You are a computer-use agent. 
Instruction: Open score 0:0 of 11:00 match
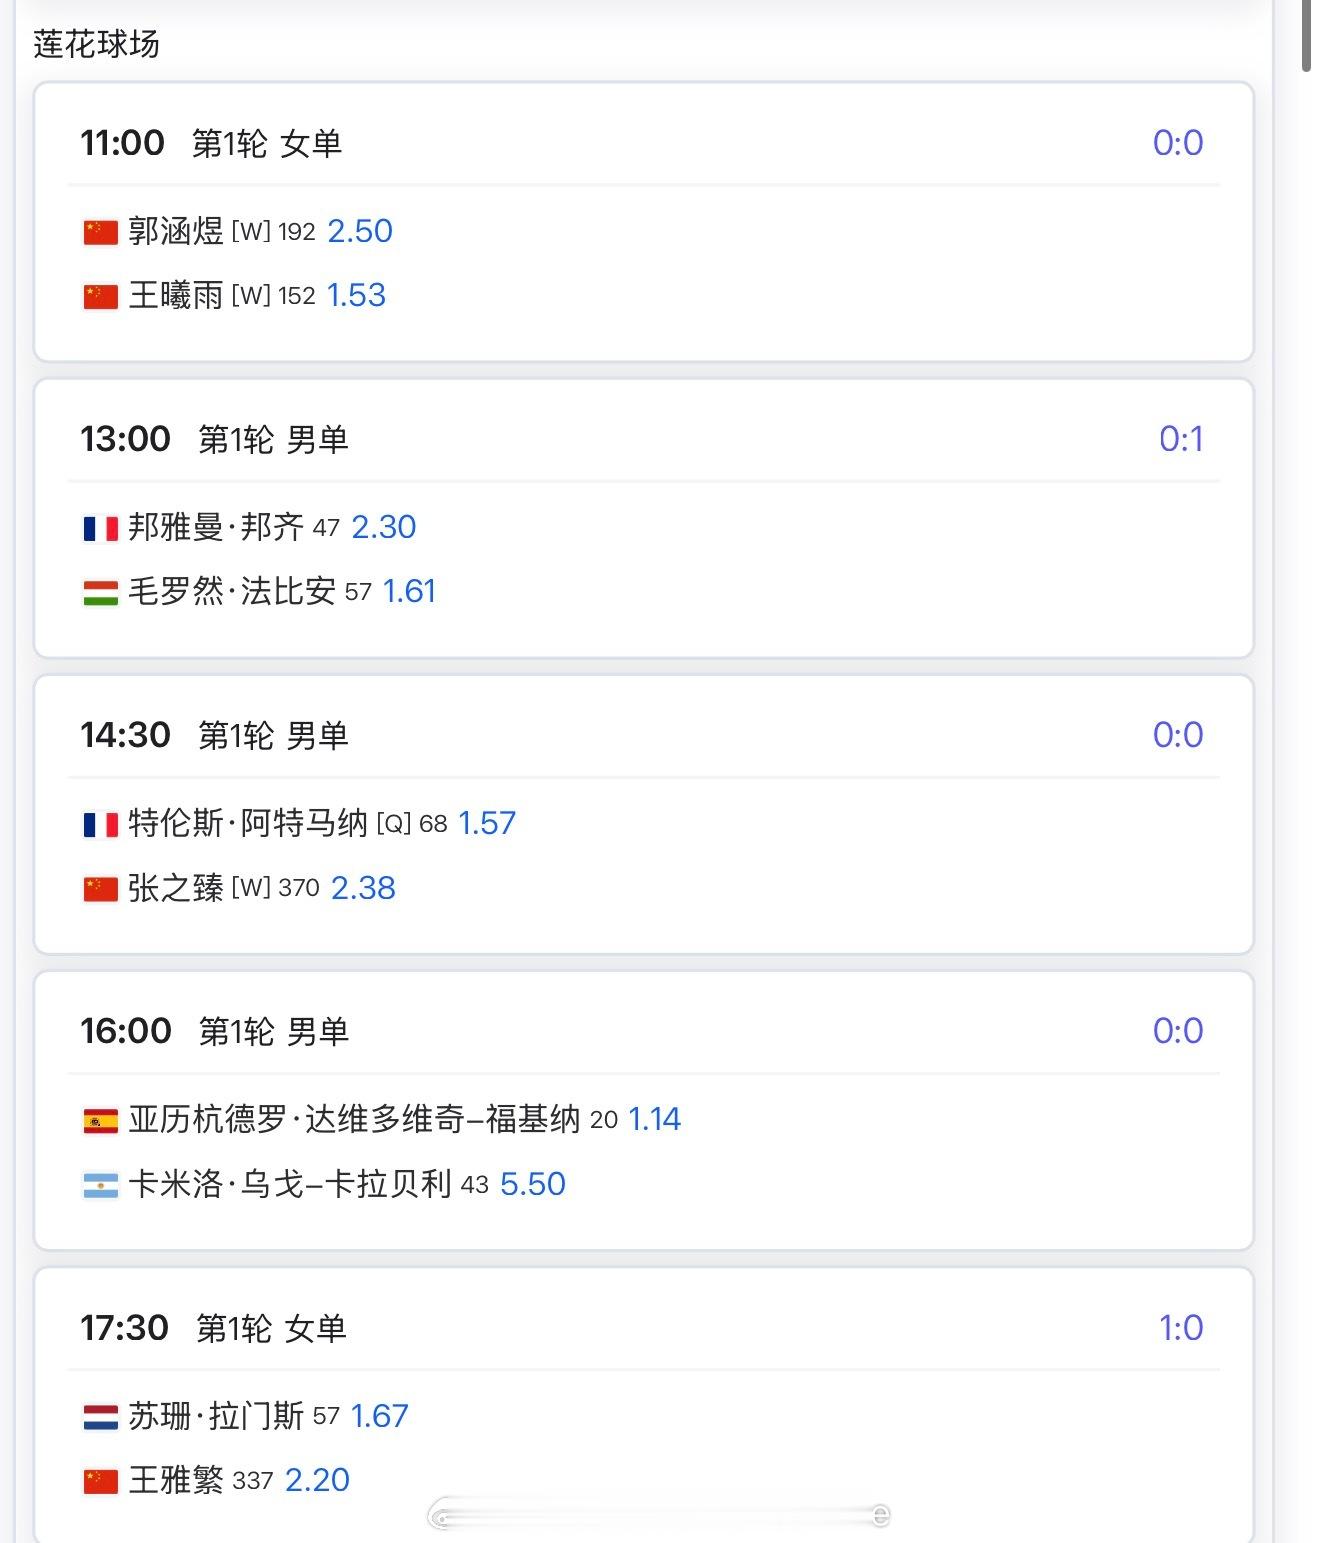click(x=1178, y=143)
